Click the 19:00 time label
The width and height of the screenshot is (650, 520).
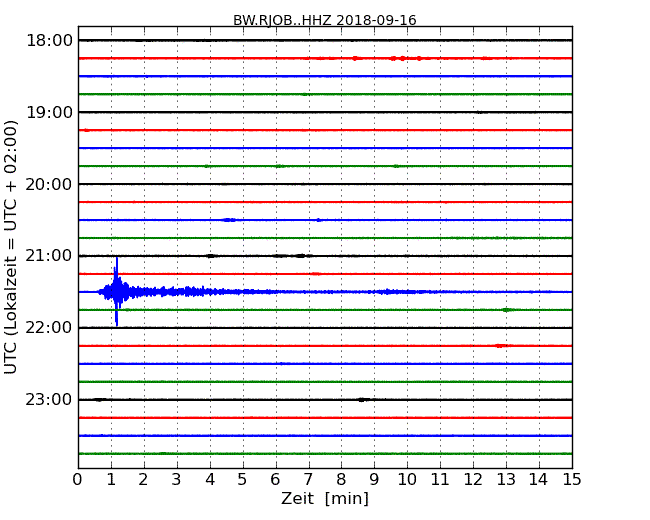click(49, 112)
